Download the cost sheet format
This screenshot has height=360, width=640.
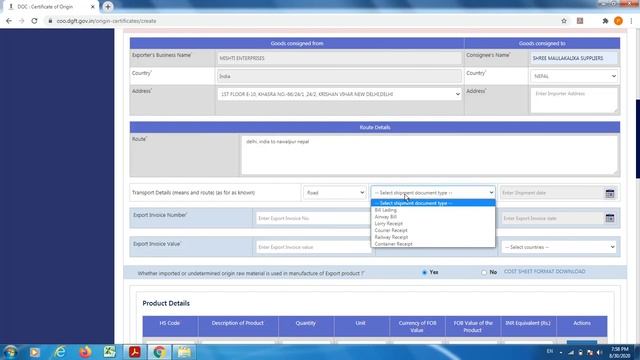click(x=544, y=272)
